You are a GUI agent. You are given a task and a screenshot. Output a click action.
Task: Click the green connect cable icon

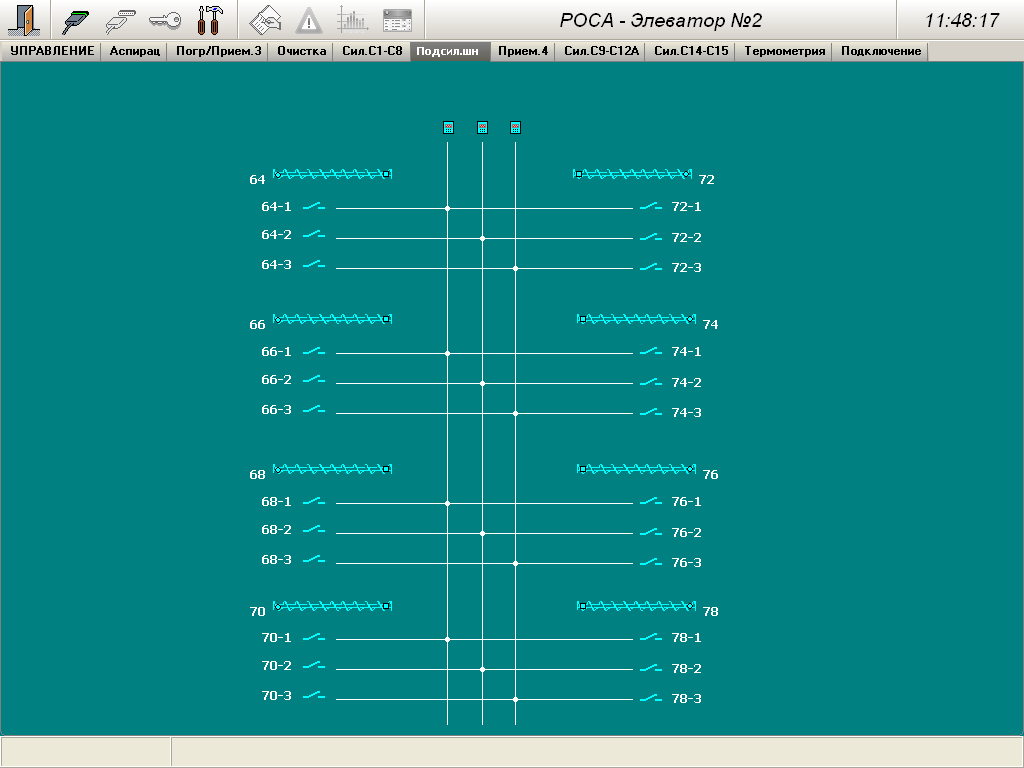coord(76,20)
